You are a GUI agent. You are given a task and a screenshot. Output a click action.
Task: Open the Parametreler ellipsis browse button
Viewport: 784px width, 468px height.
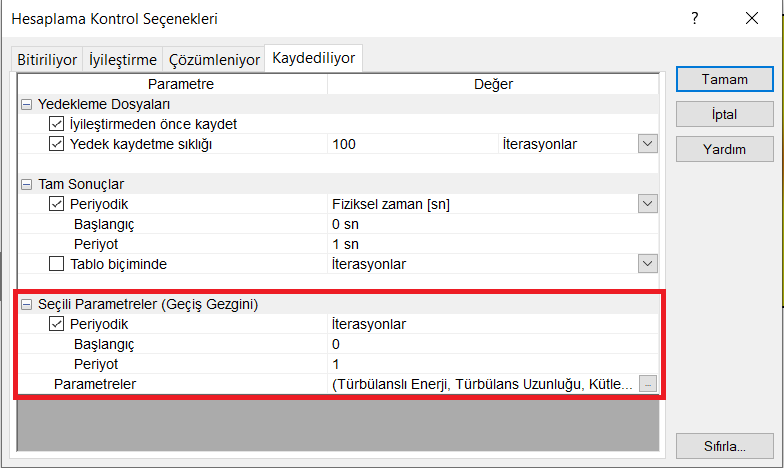click(x=648, y=384)
